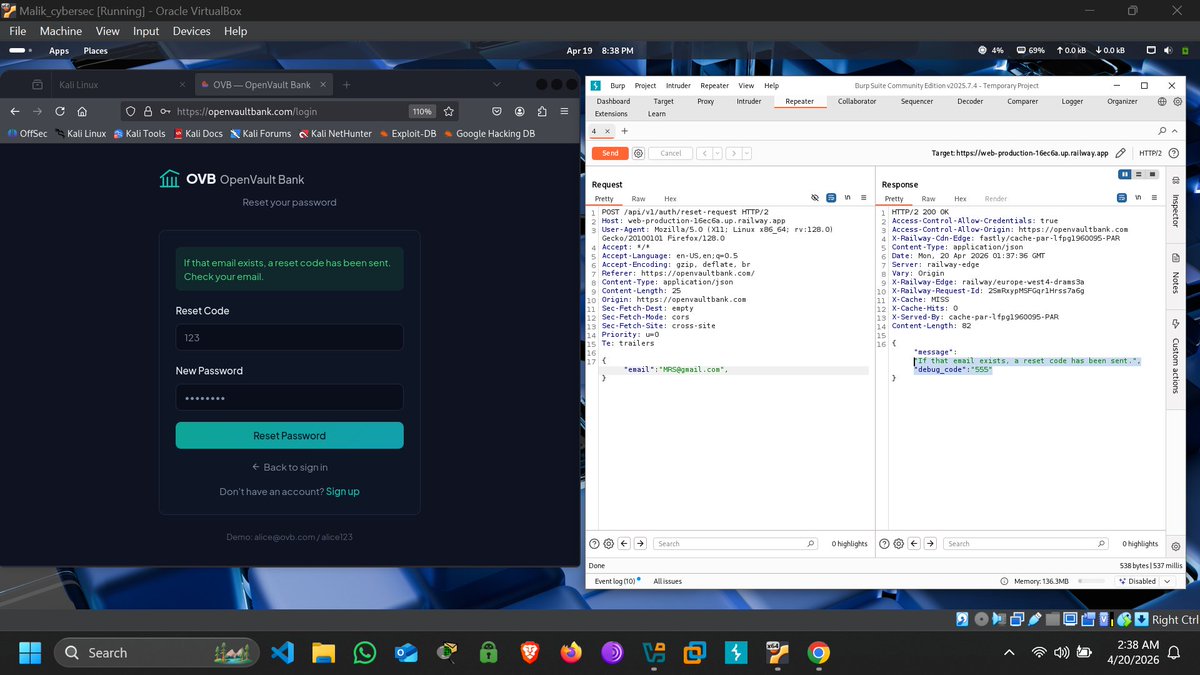Open the Extensions tab in Burp
This screenshot has height=675, width=1200.
click(x=611, y=114)
